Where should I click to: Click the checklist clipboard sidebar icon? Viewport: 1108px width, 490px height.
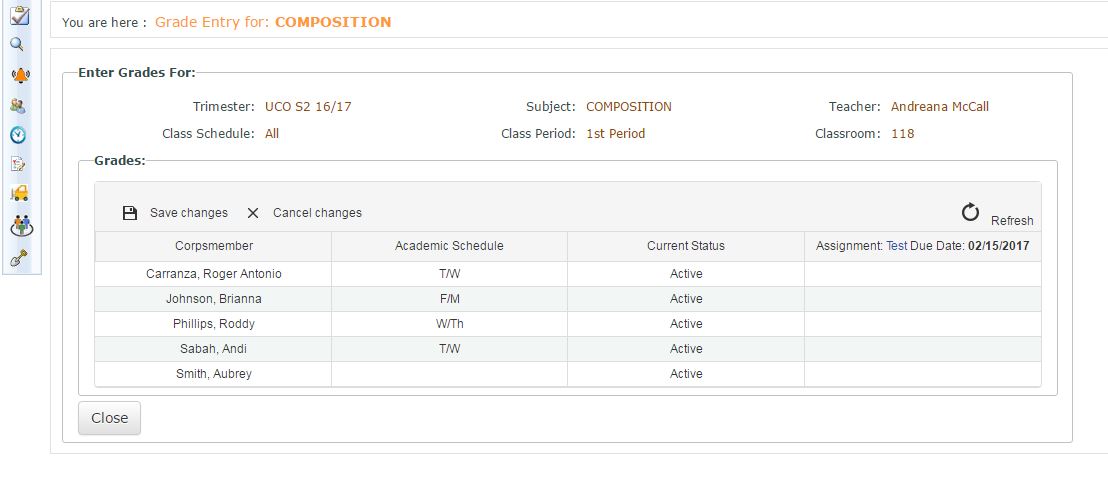tap(18, 15)
